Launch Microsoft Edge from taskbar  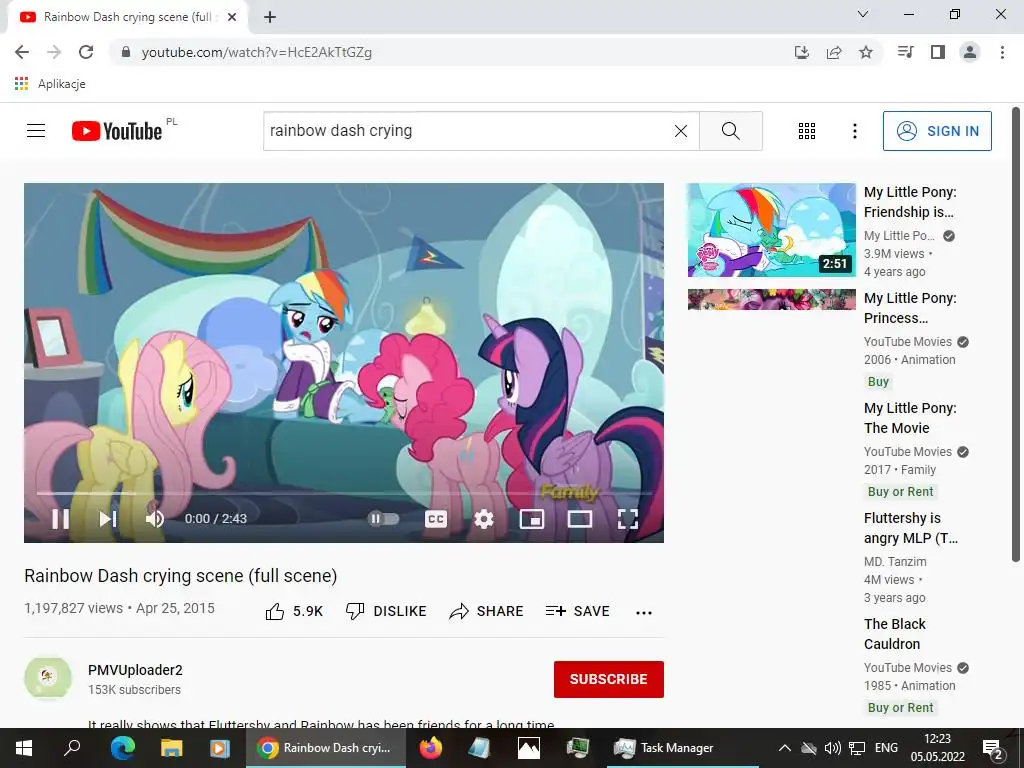(x=123, y=748)
